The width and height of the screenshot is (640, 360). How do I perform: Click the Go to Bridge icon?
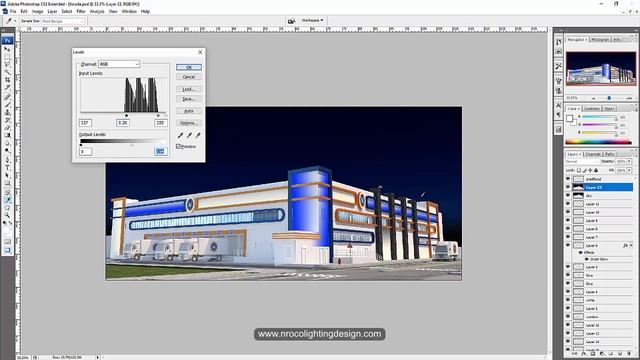(x=291, y=21)
